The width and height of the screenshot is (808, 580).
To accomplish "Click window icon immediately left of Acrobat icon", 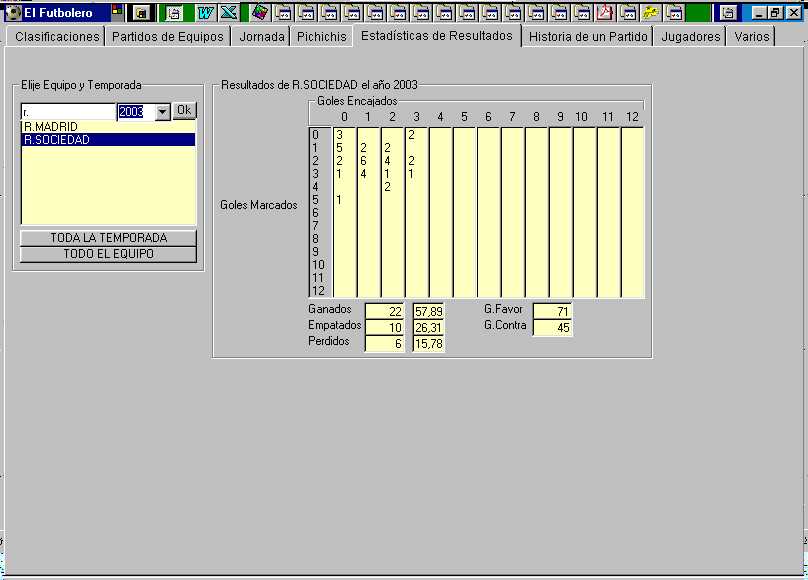I will [582, 12].
